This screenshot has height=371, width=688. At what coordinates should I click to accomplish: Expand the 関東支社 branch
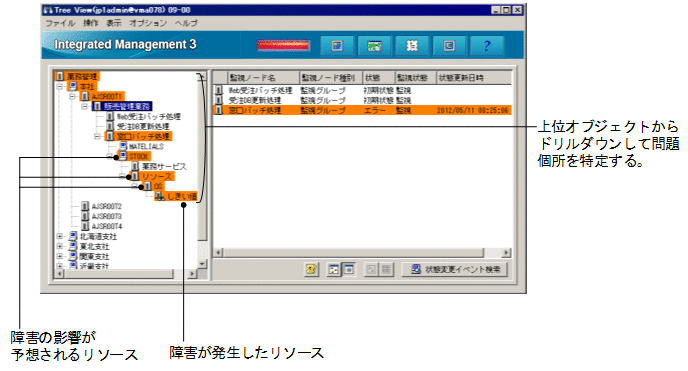(60, 257)
